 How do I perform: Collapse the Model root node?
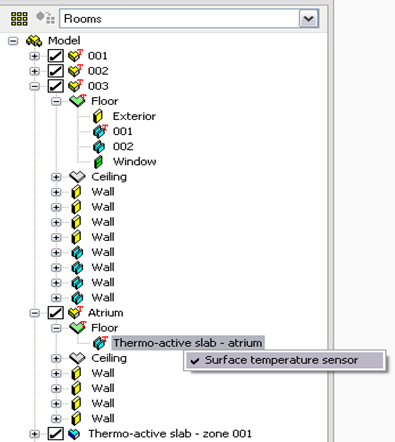click(x=13, y=41)
